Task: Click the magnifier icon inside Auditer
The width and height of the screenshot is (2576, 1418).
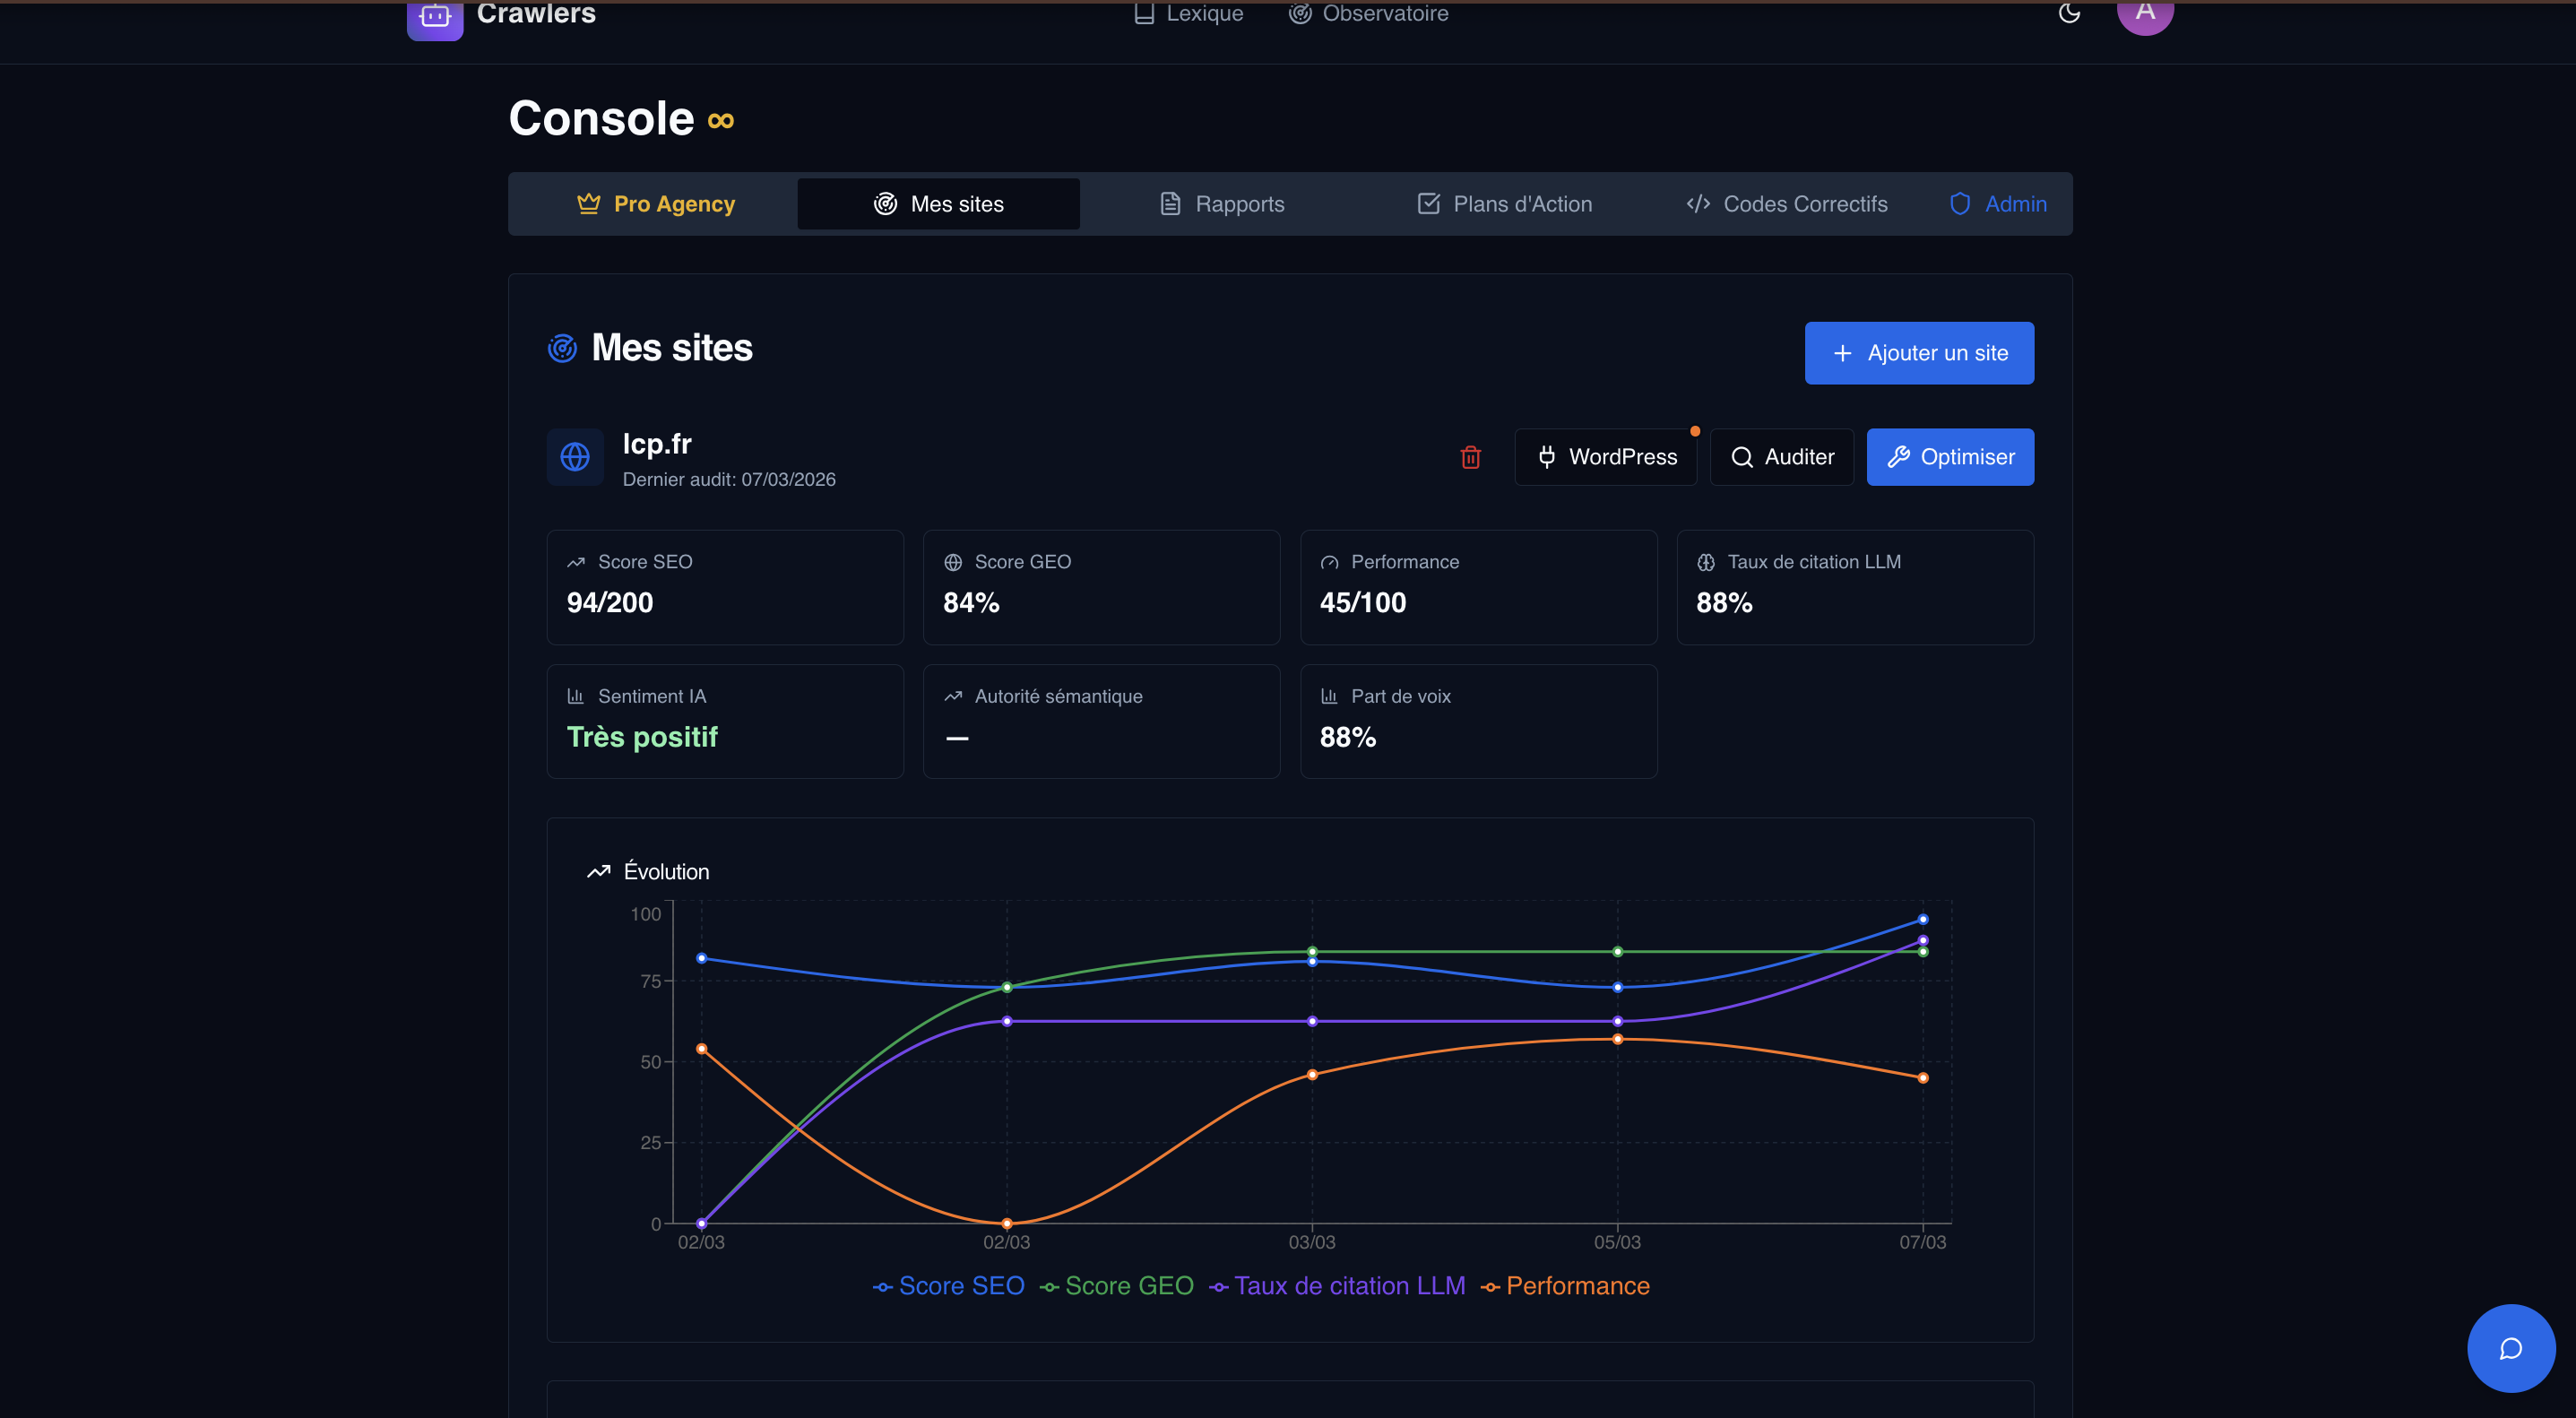Action: click(x=1742, y=457)
